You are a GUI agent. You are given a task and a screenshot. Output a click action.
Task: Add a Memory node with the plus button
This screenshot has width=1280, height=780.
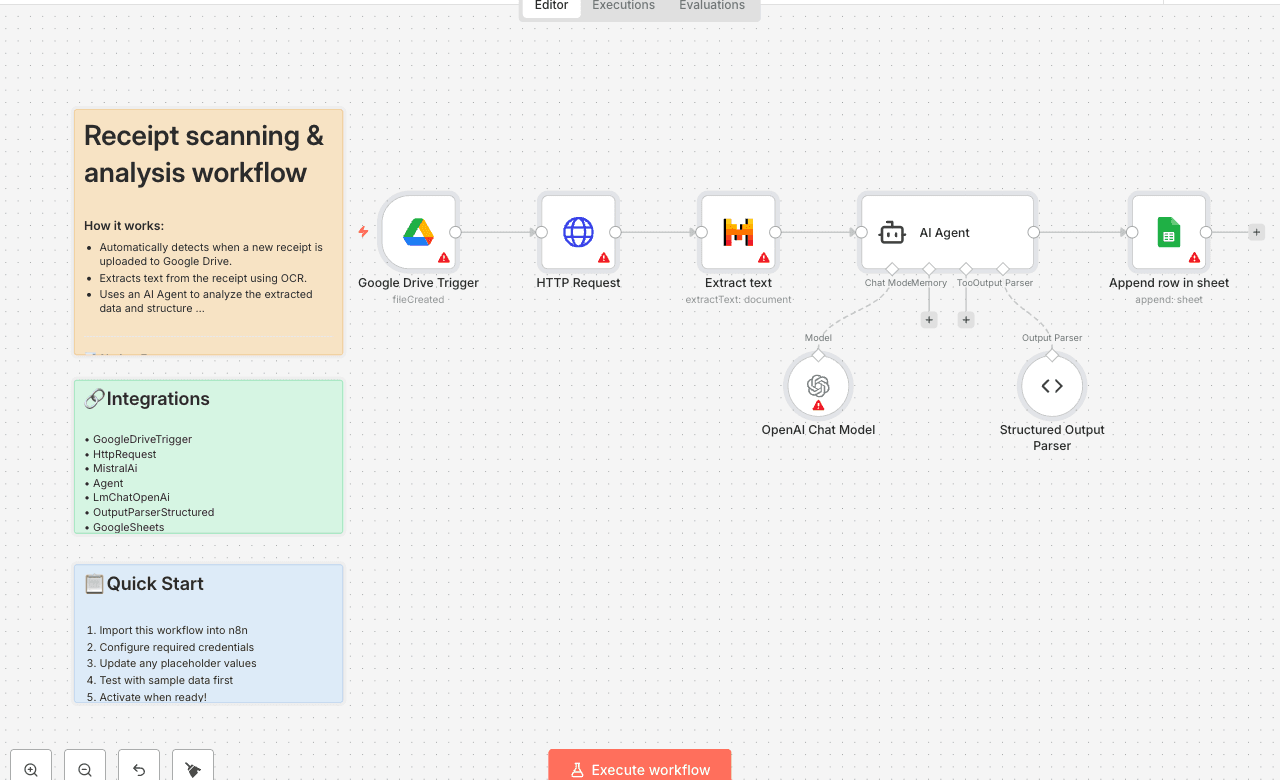point(928,319)
